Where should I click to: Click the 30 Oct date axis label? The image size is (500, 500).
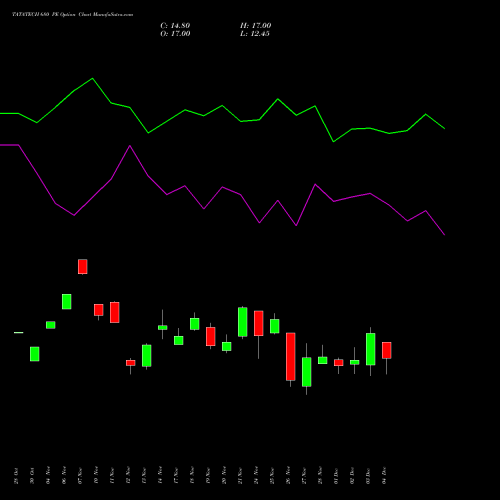(32, 476)
